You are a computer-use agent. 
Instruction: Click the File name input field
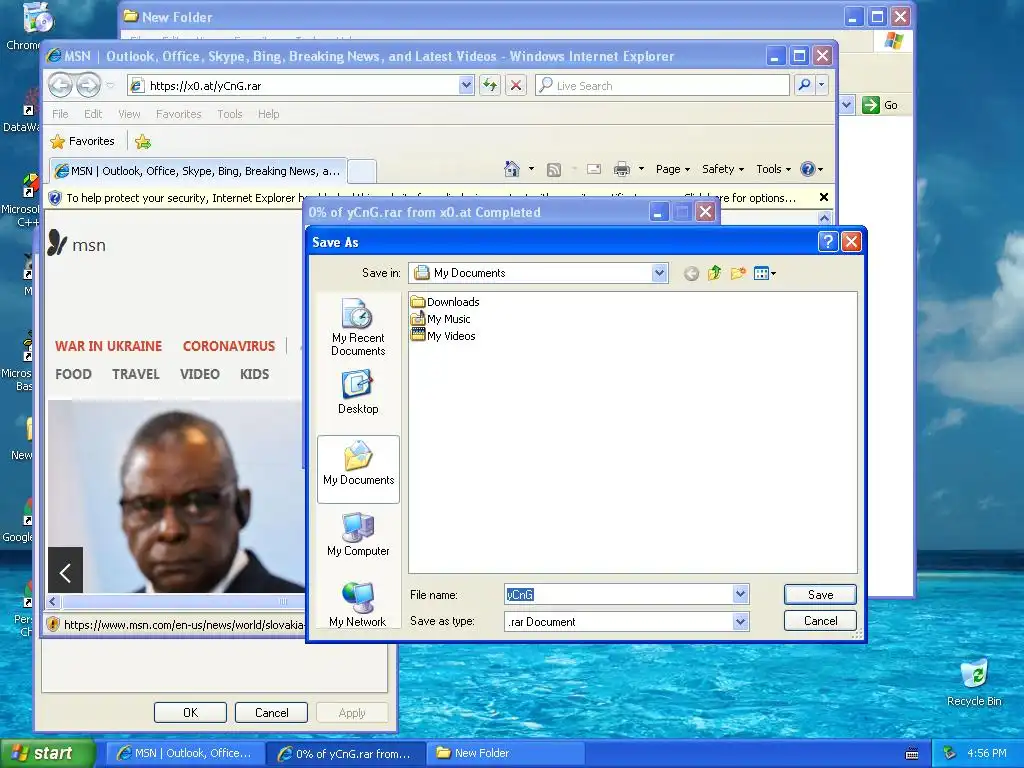point(618,594)
